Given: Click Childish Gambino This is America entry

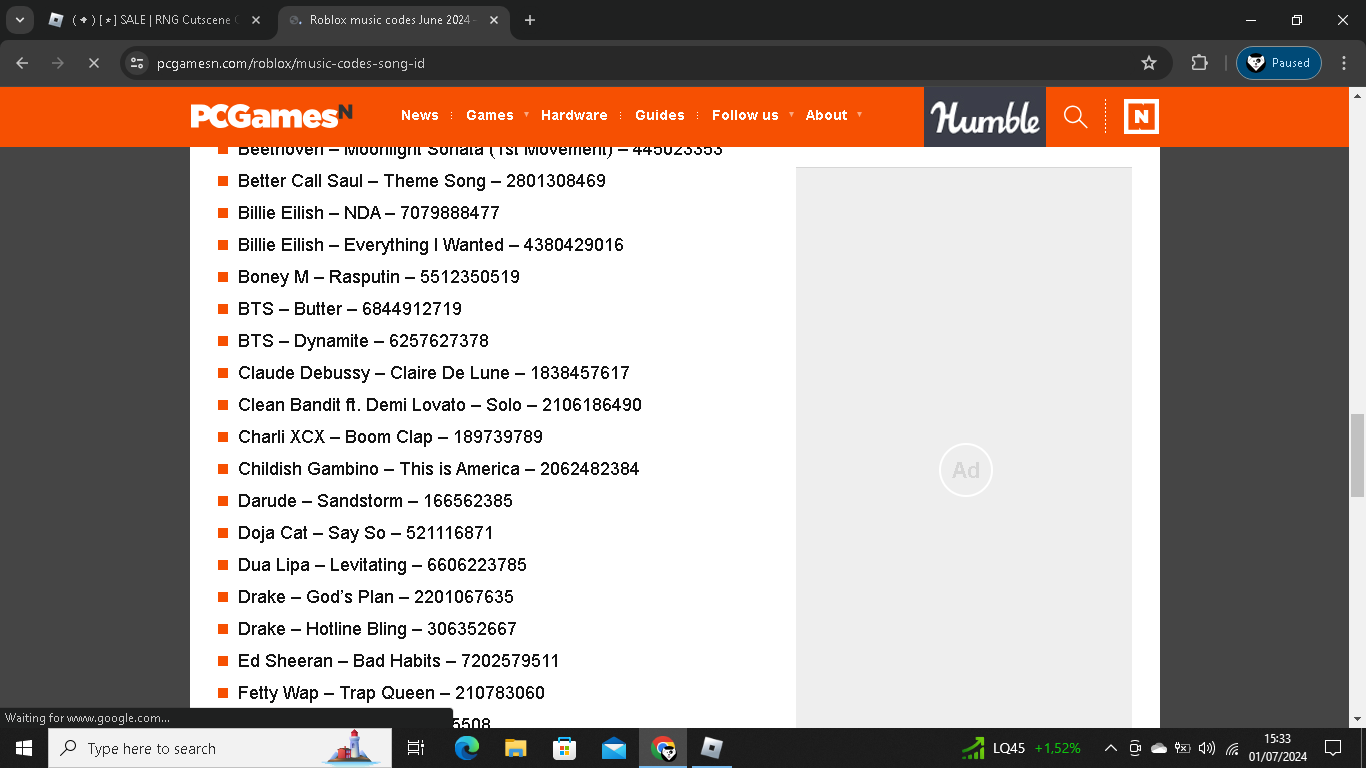Looking at the screenshot, I should [x=439, y=469].
